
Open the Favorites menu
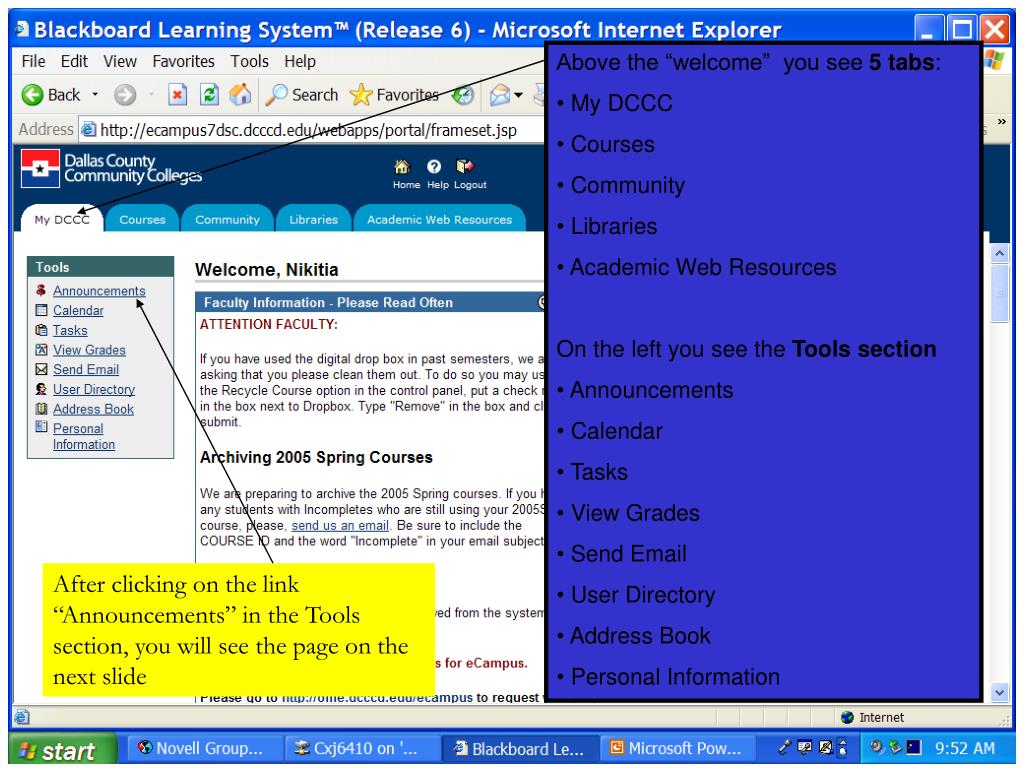[184, 61]
